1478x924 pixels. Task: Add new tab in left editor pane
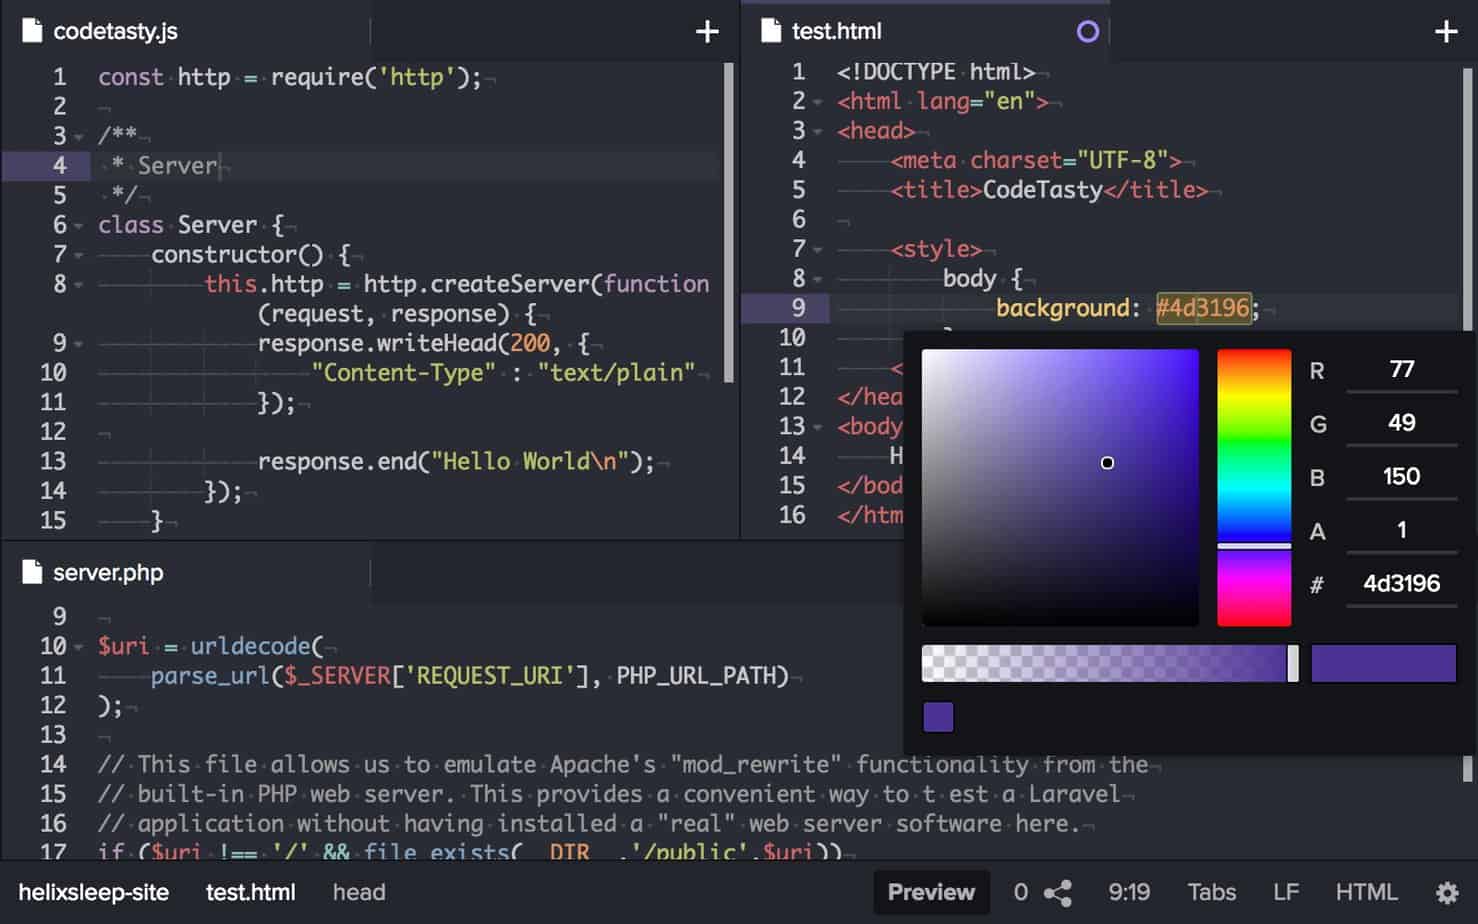[x=707, y=32]
